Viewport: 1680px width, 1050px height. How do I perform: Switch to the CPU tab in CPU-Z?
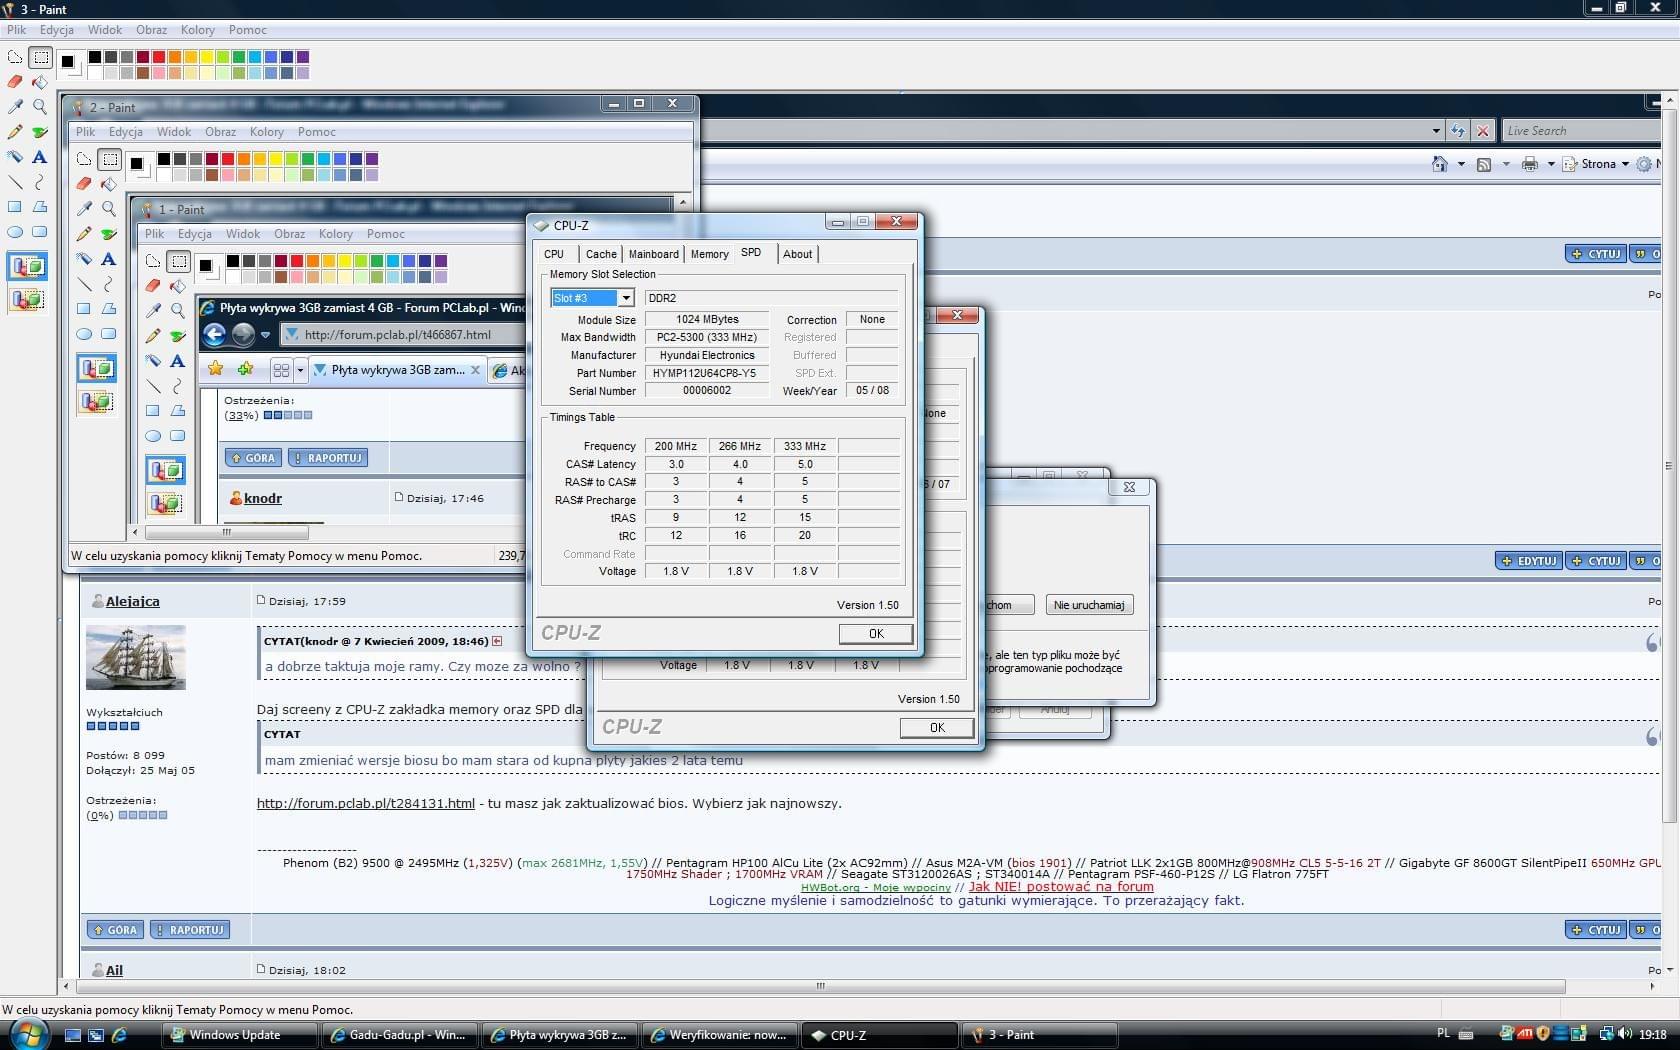pos(554,254)
